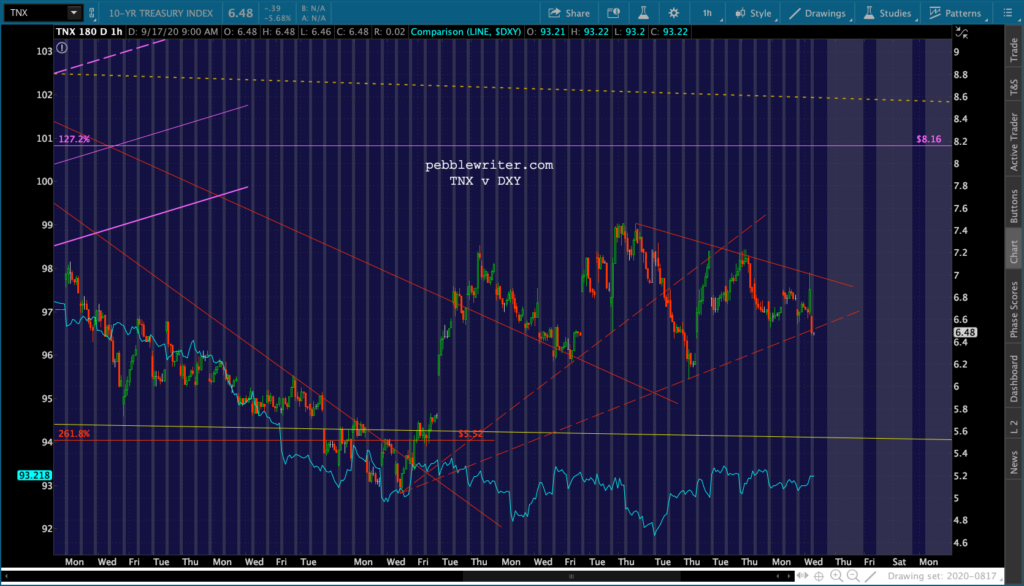Click the drawing tools toggle icon below toolbar
The image size is (1024, 586).
coord(961,33)
